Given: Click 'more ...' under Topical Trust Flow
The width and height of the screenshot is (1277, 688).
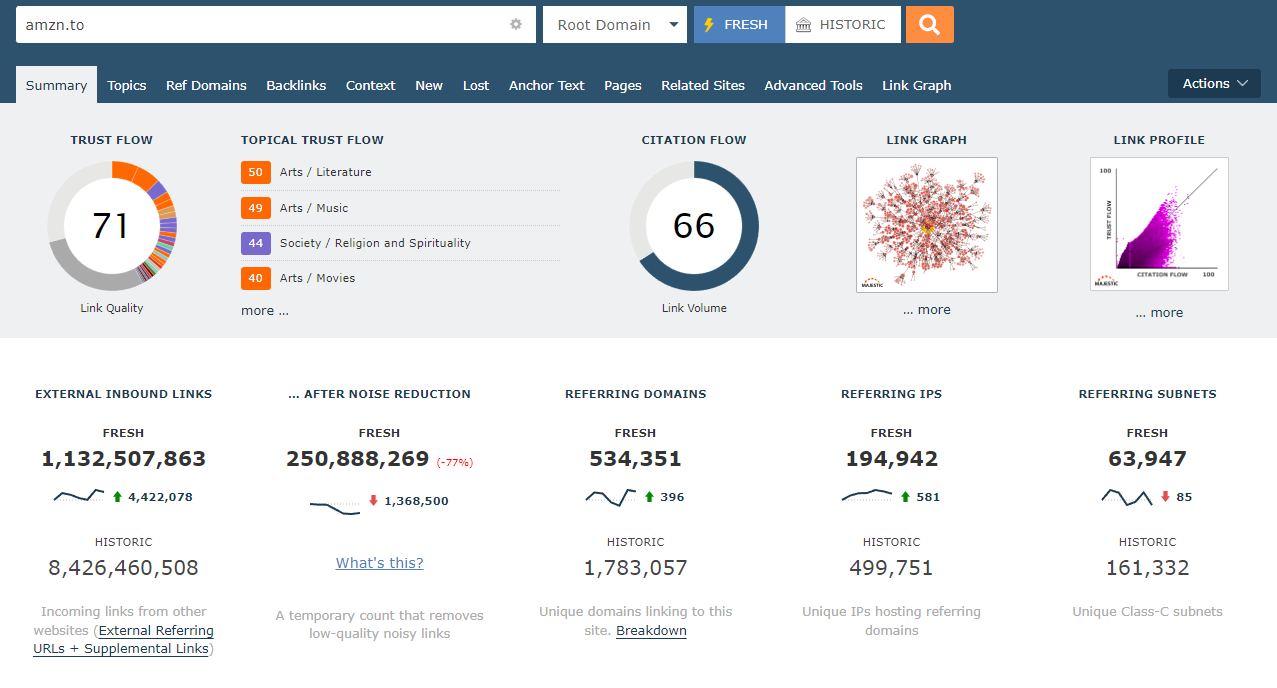Looking at the screenshot, I should (265, 311).
